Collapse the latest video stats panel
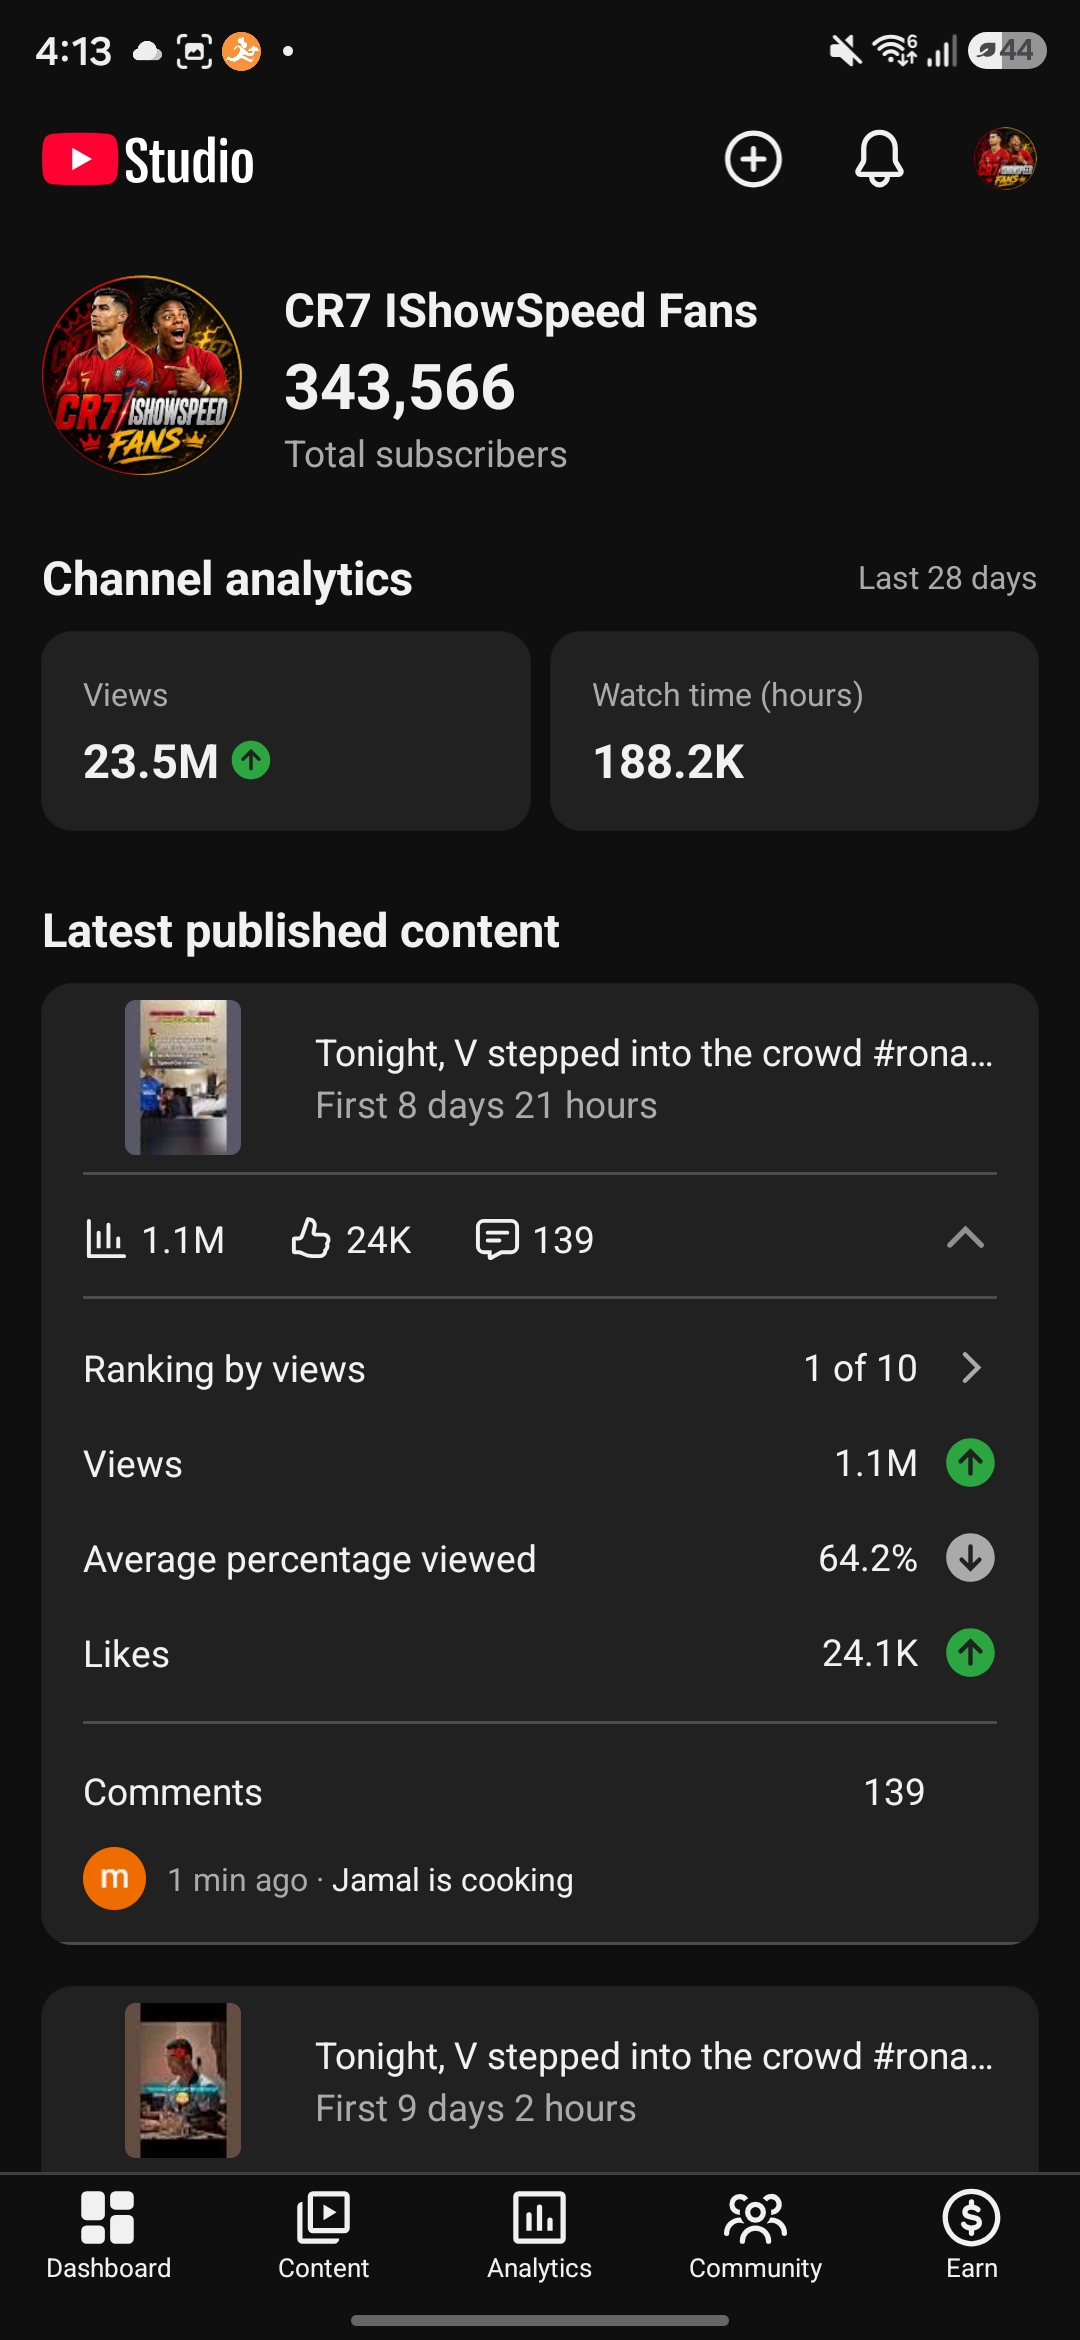This screenshot has width=1080, height=2340. [965, 1239]
